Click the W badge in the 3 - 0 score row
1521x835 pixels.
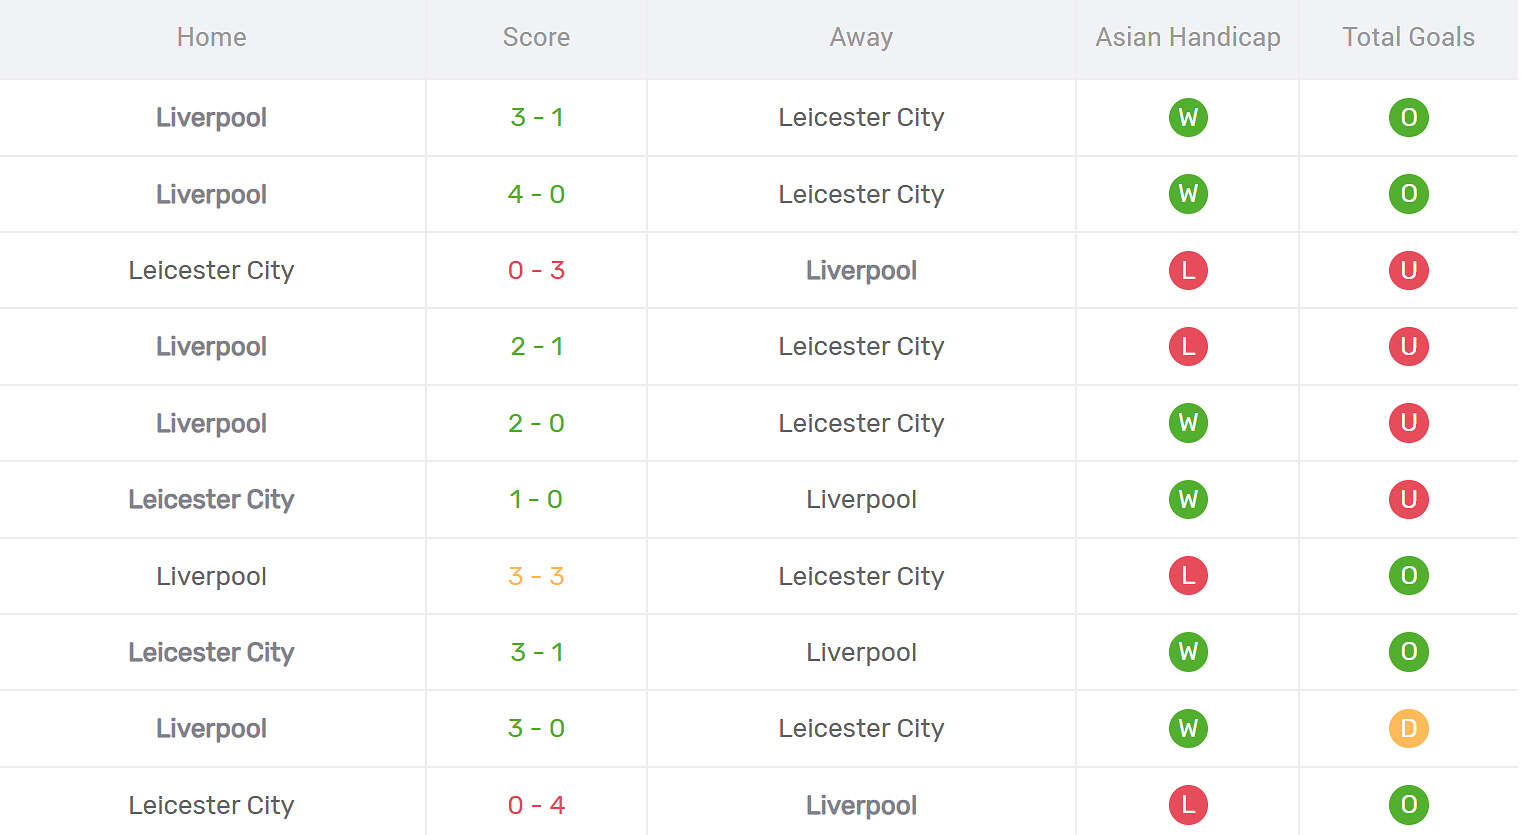(x=1188, y=729)
